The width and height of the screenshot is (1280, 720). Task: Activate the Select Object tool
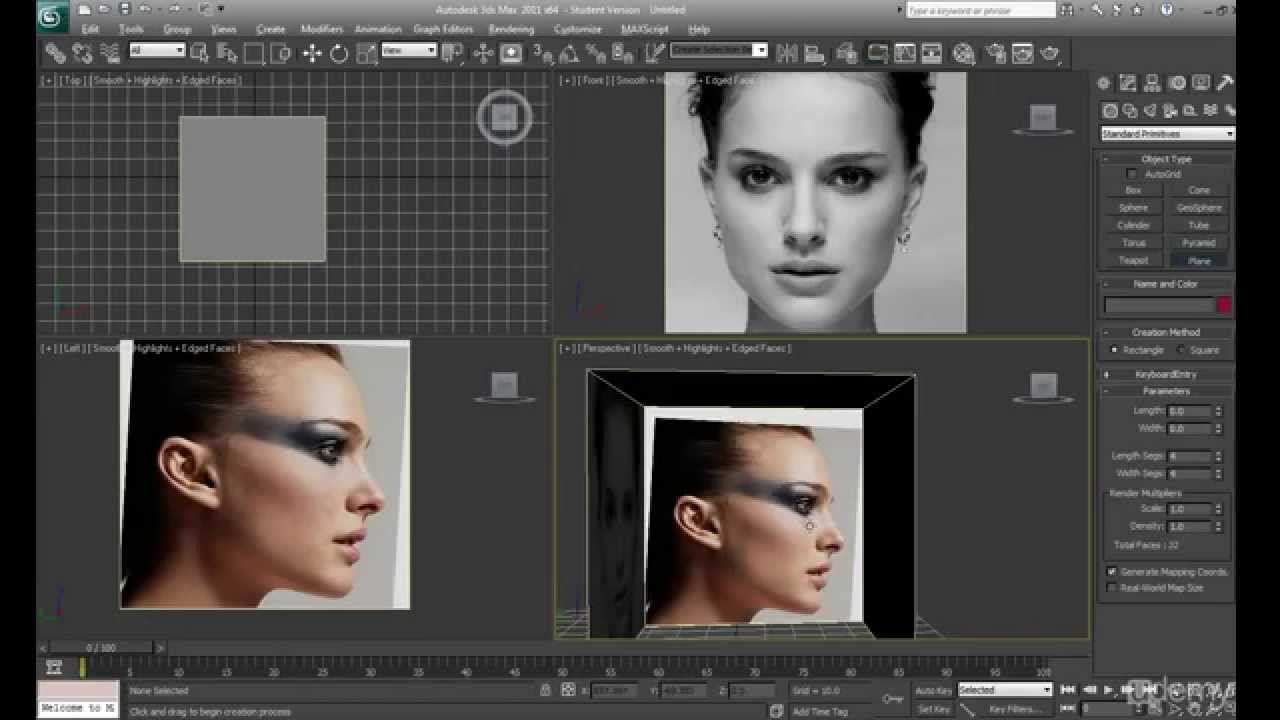[x=200, y=53]
